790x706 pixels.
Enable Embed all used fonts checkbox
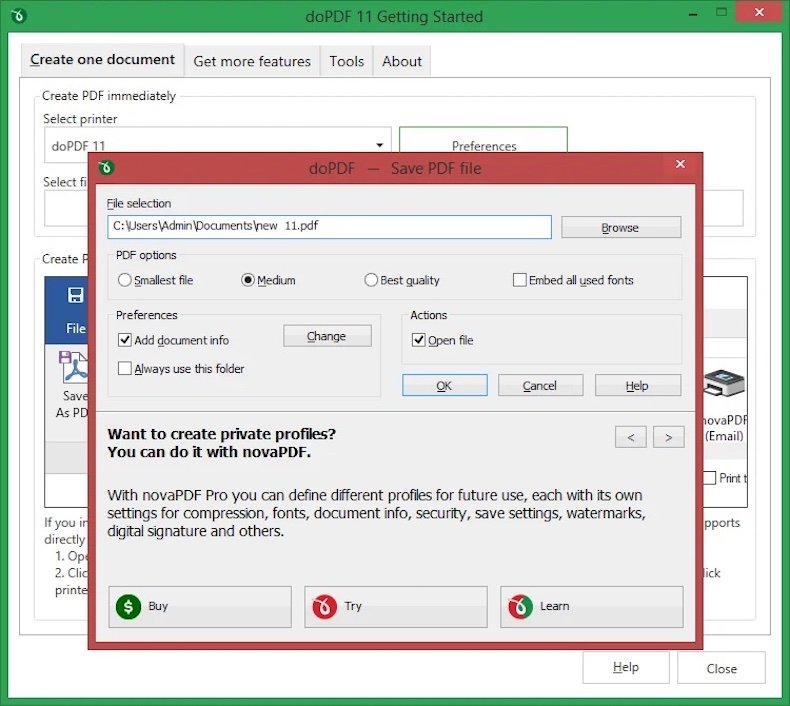(x=520, y=281)
